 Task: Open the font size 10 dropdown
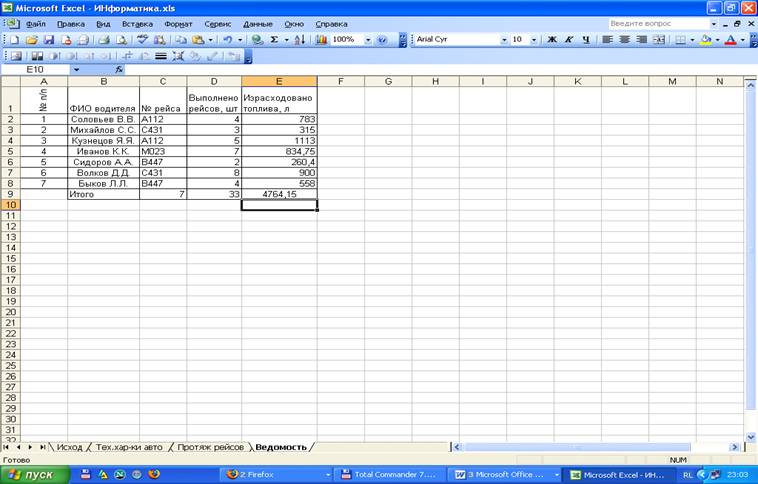click(534, 40)
